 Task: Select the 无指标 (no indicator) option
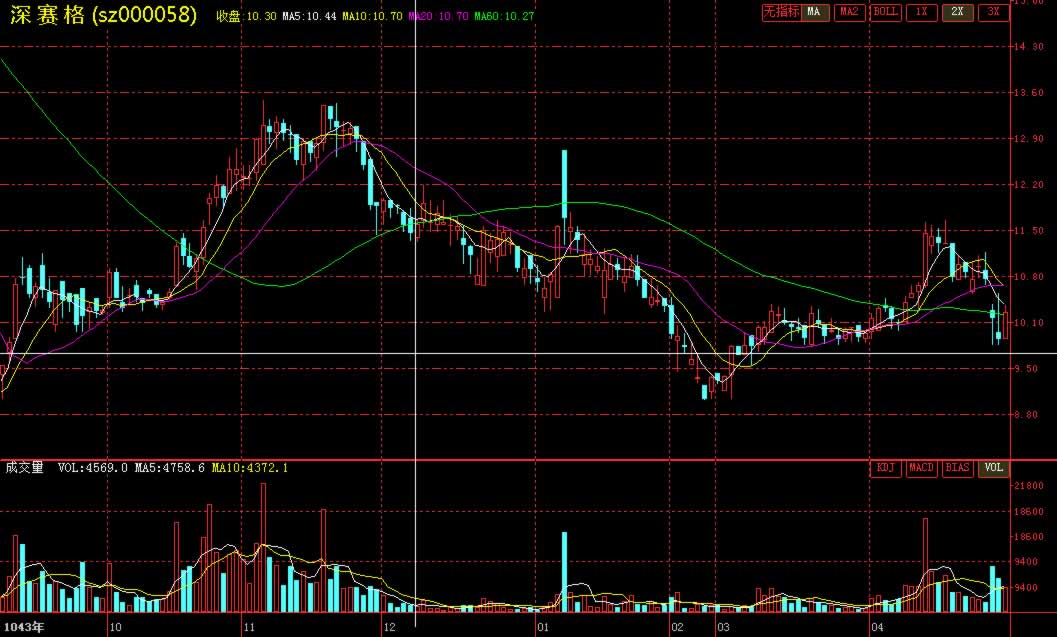[x=780, y=12]
